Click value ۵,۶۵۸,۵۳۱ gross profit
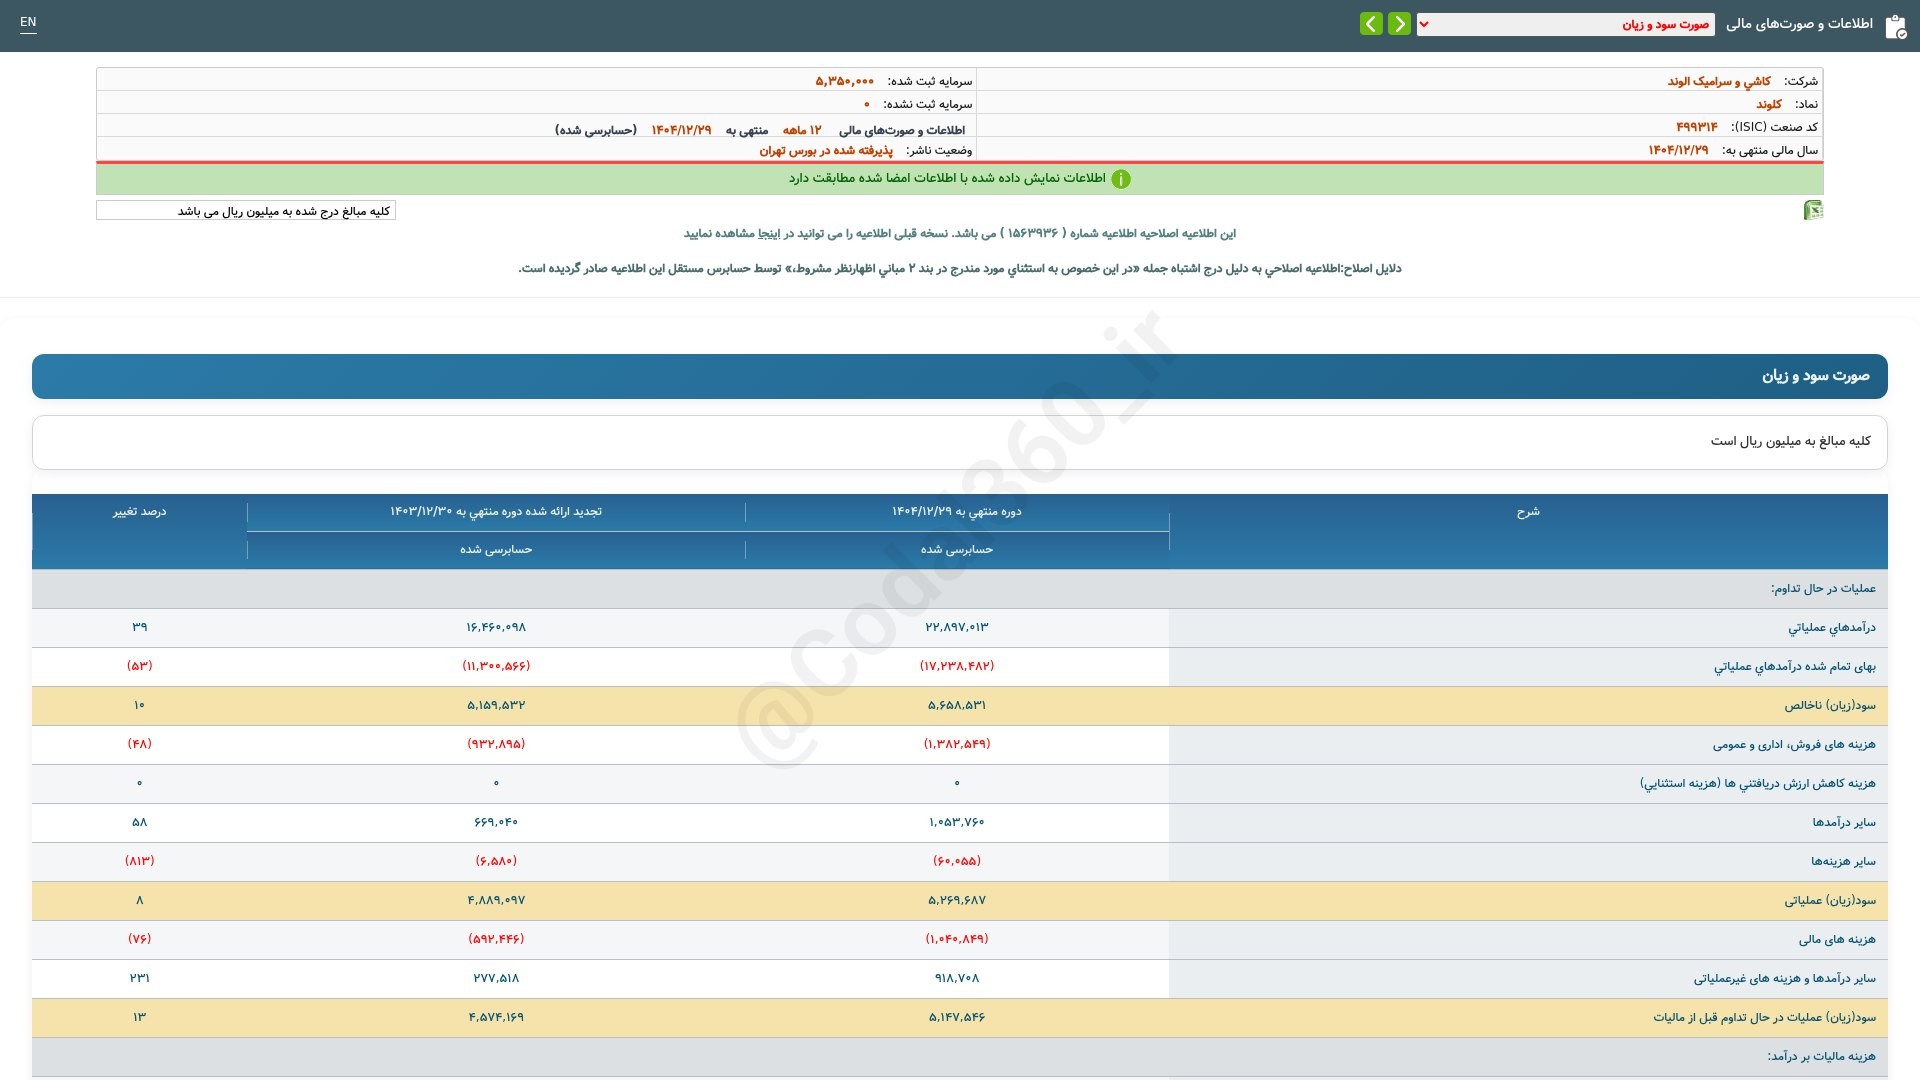 tap(957, 705)
